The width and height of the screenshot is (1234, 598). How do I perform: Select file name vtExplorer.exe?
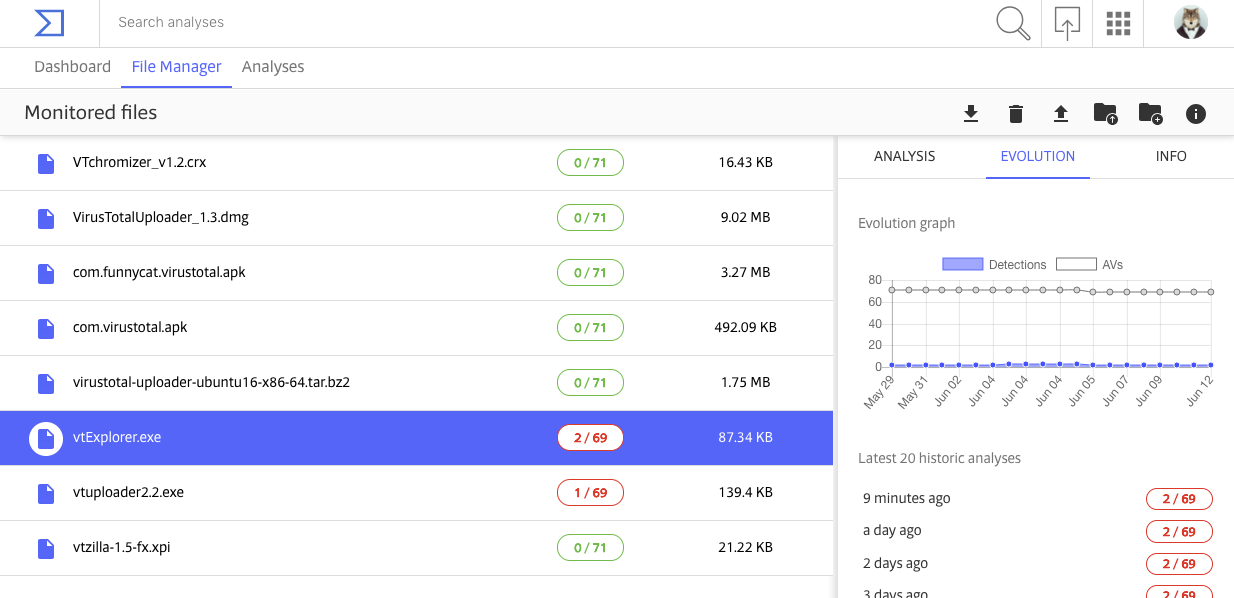117,437
